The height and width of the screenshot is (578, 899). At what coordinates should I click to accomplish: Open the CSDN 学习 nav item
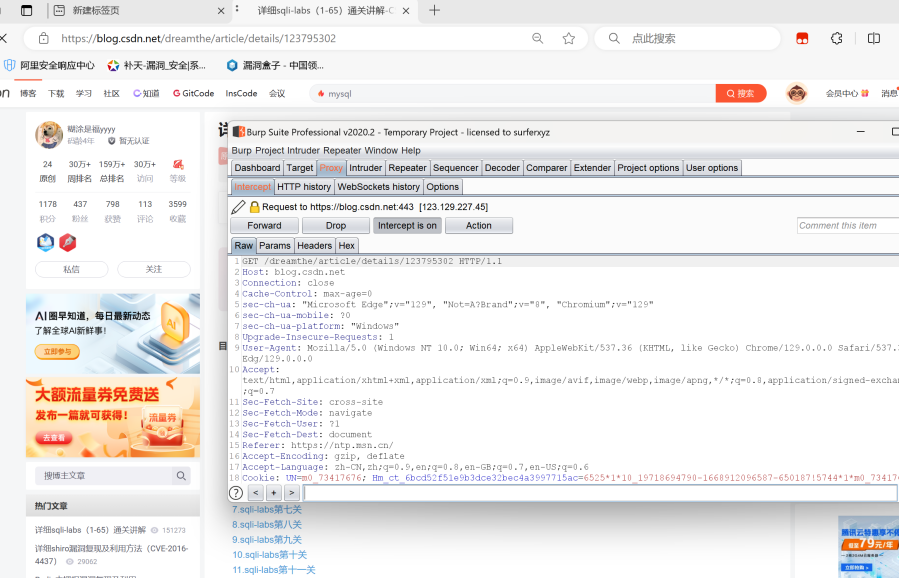click(x=84, y=93)
